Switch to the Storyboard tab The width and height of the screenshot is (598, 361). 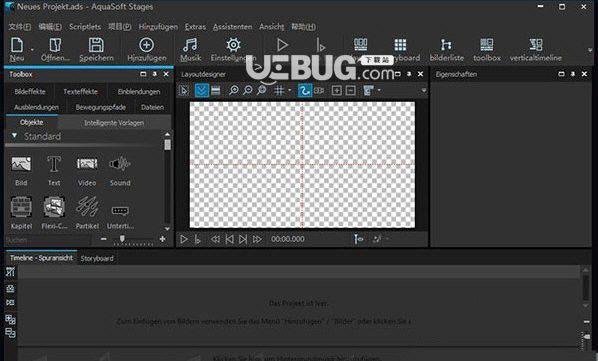pos(97,258)
